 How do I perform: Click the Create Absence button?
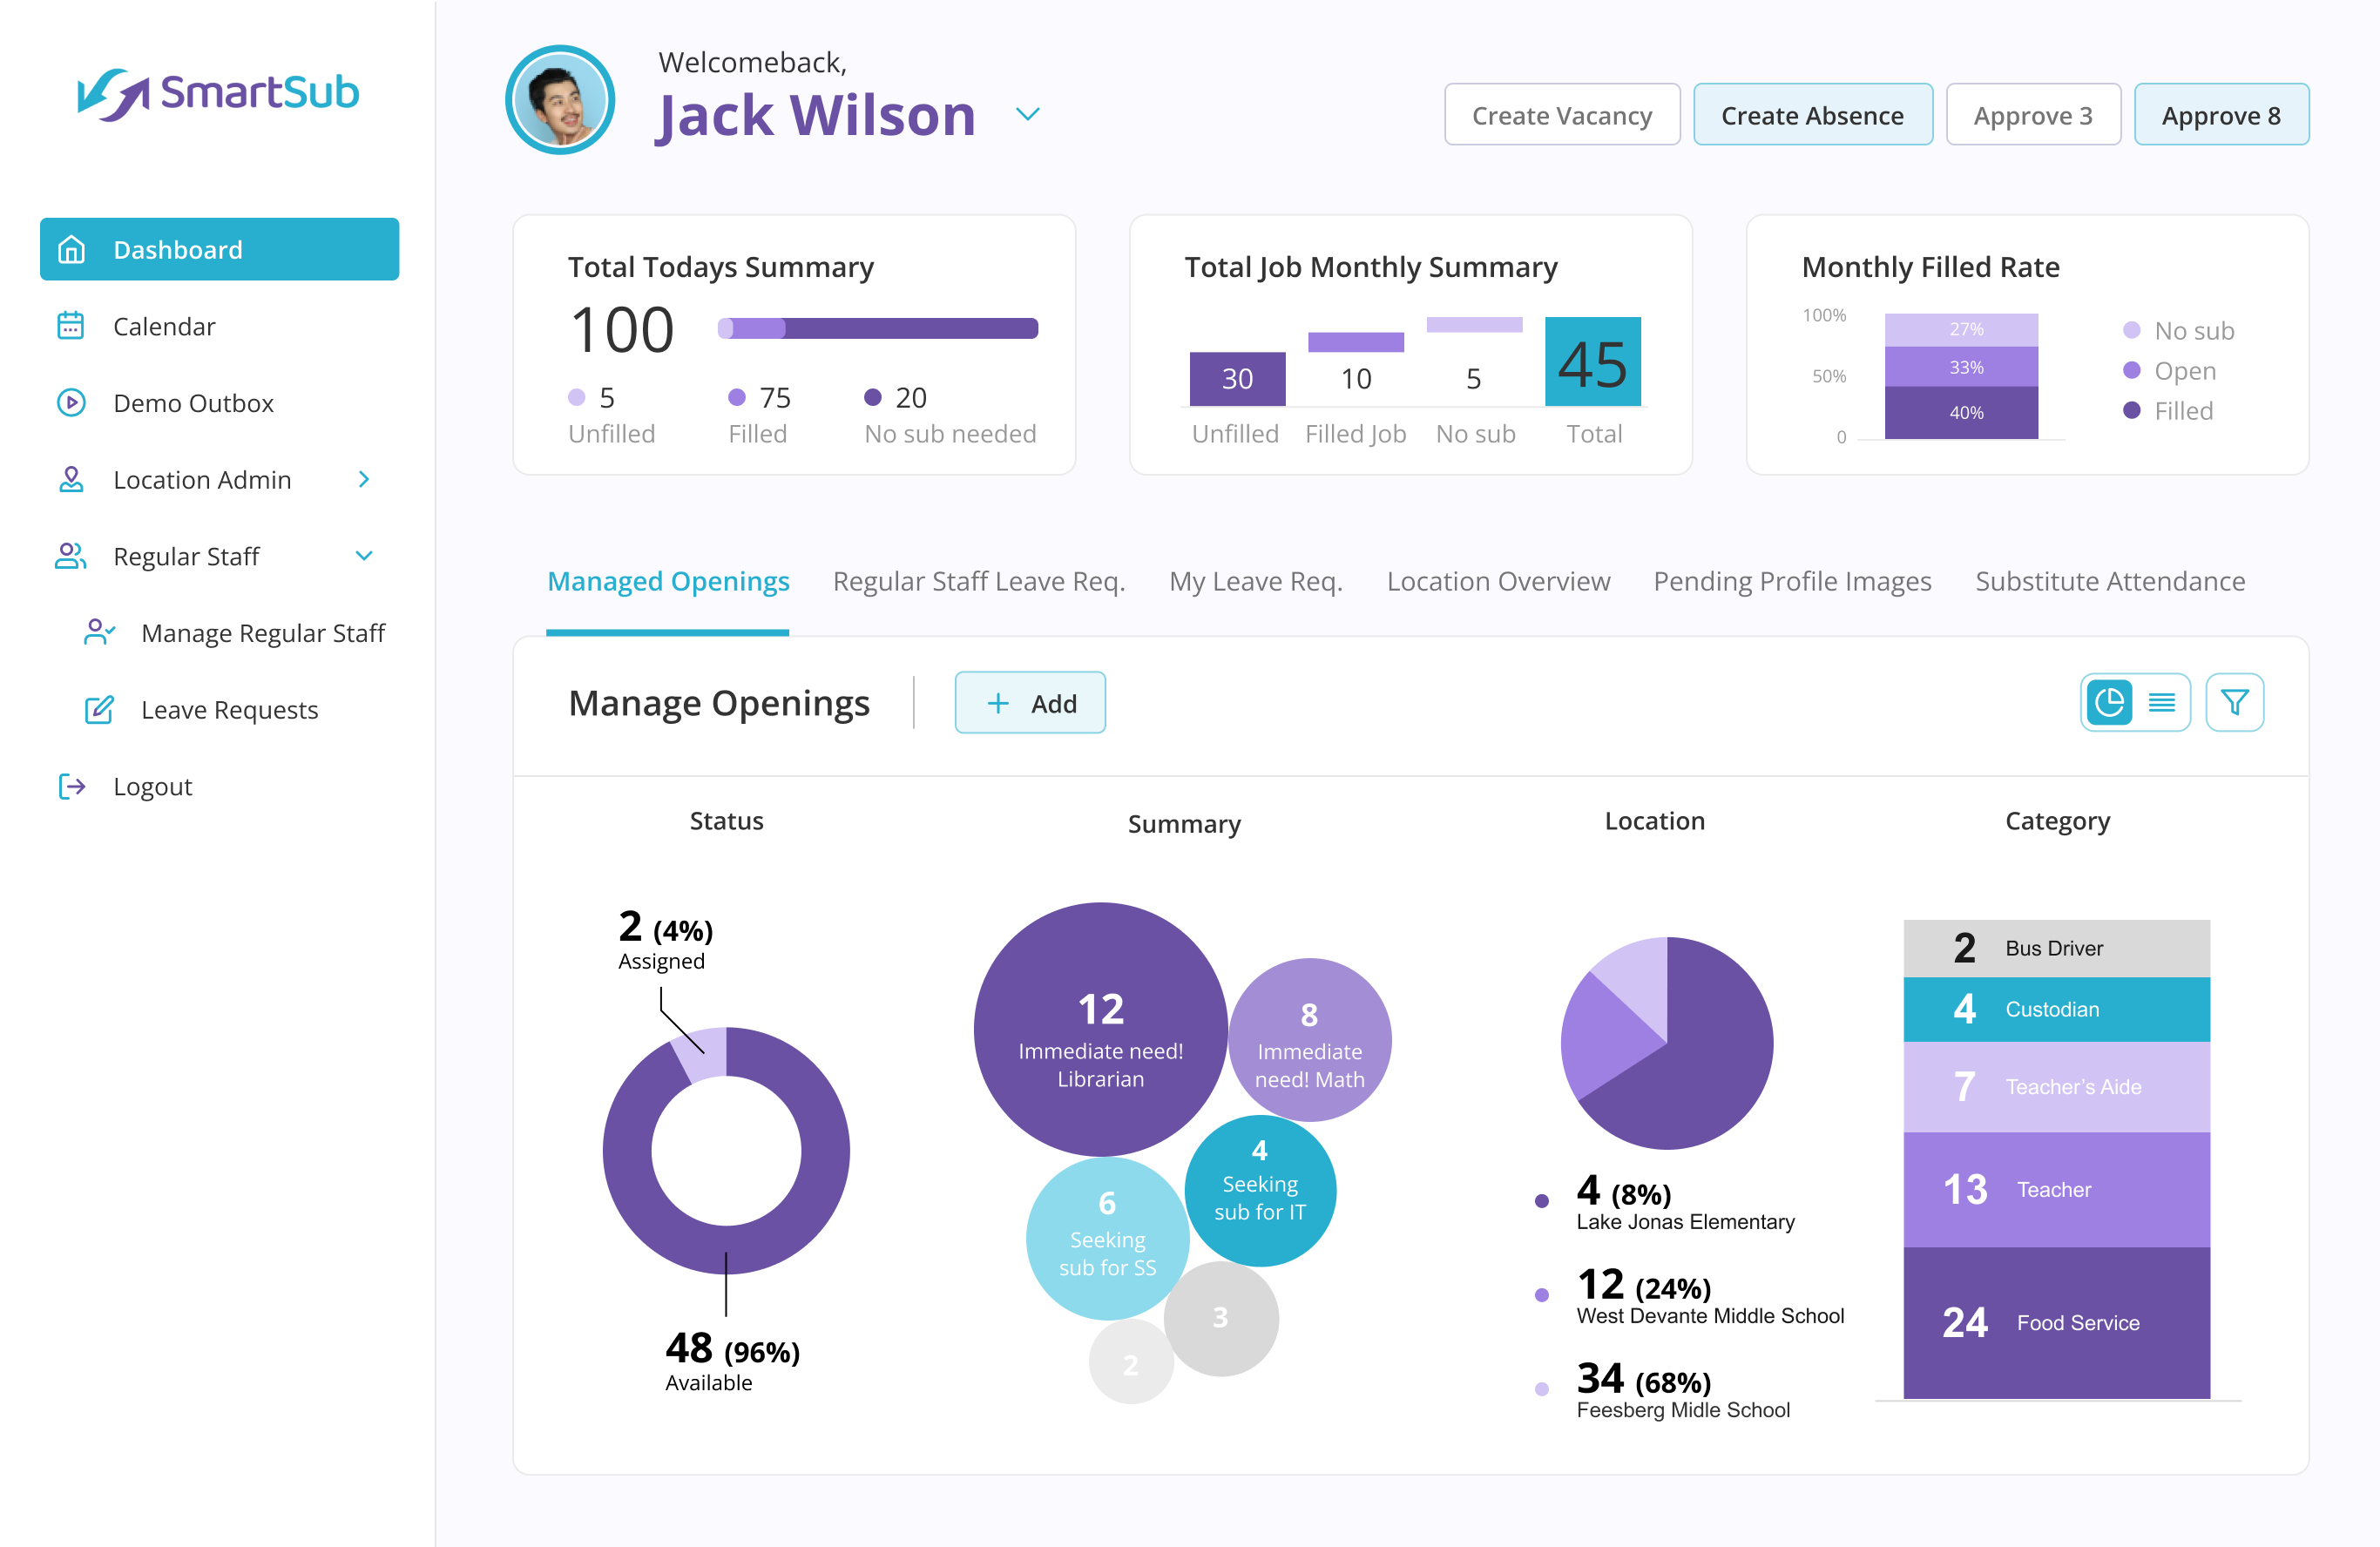1811,115
